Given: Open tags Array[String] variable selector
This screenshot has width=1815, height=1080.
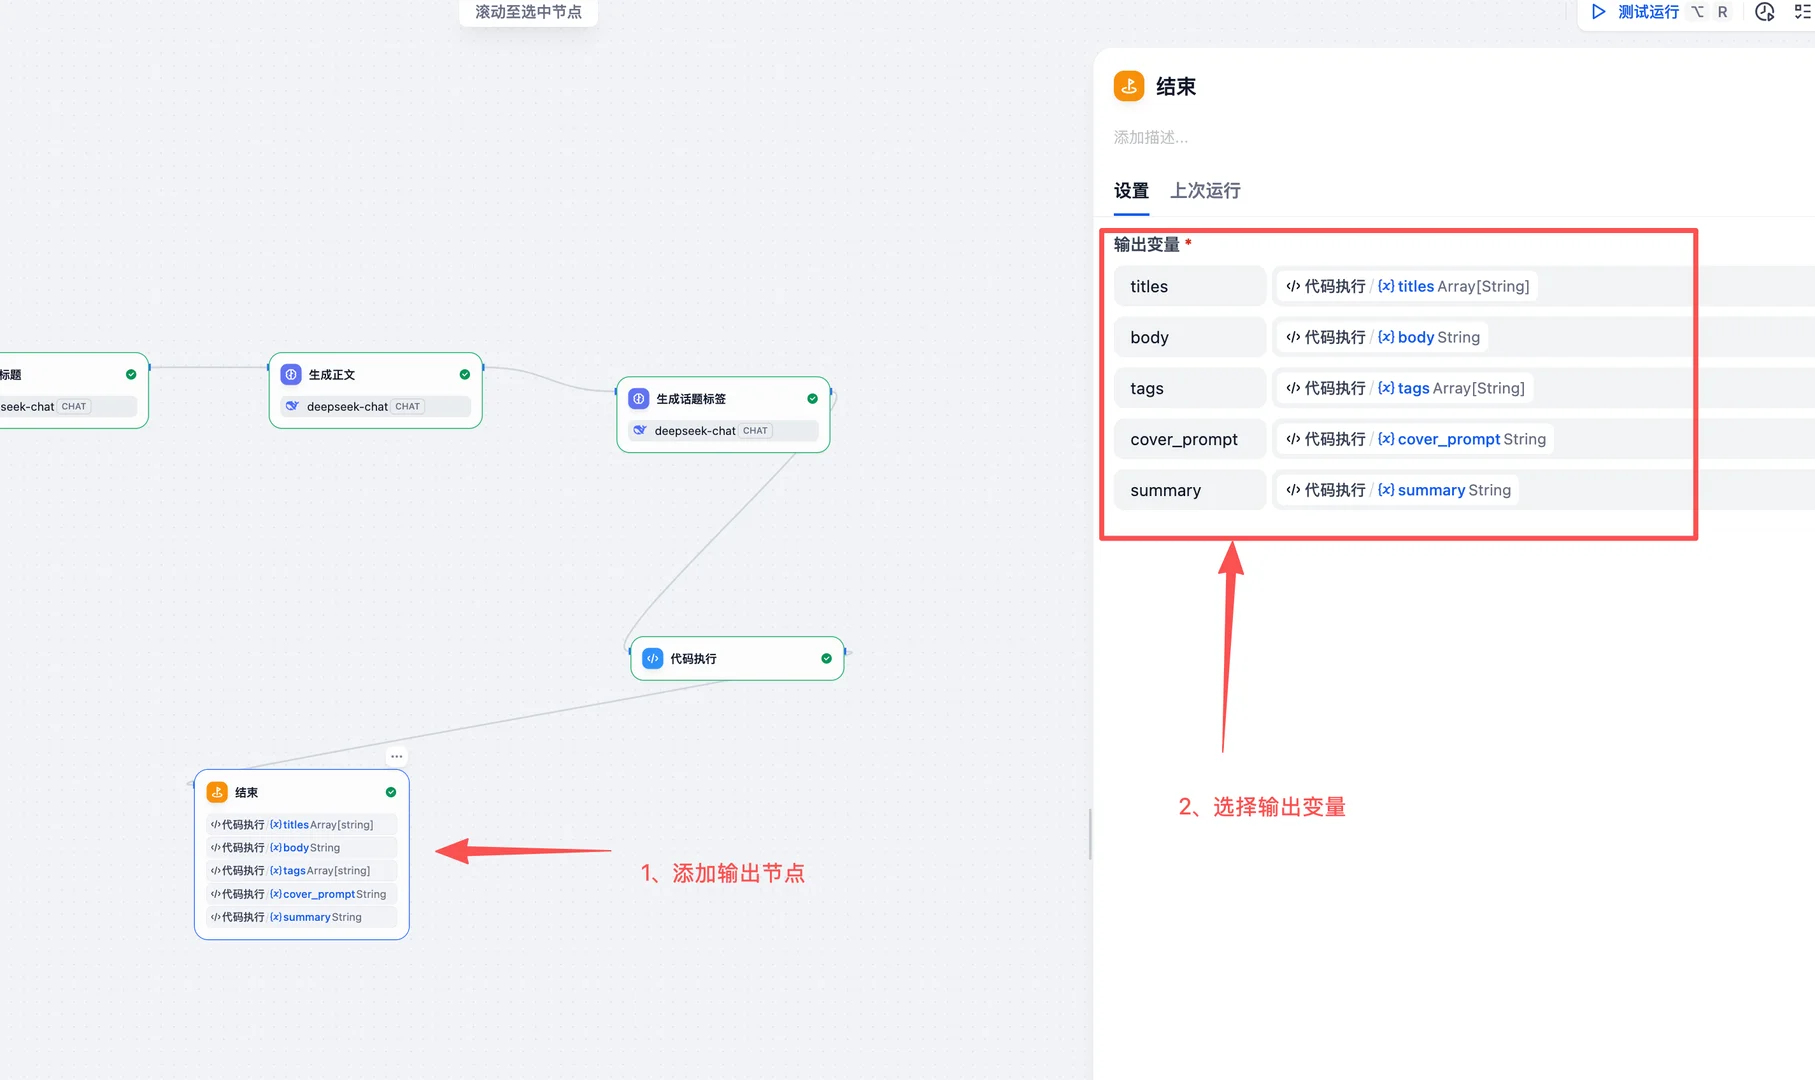Looking at the screenshot, I should 1405,388.
